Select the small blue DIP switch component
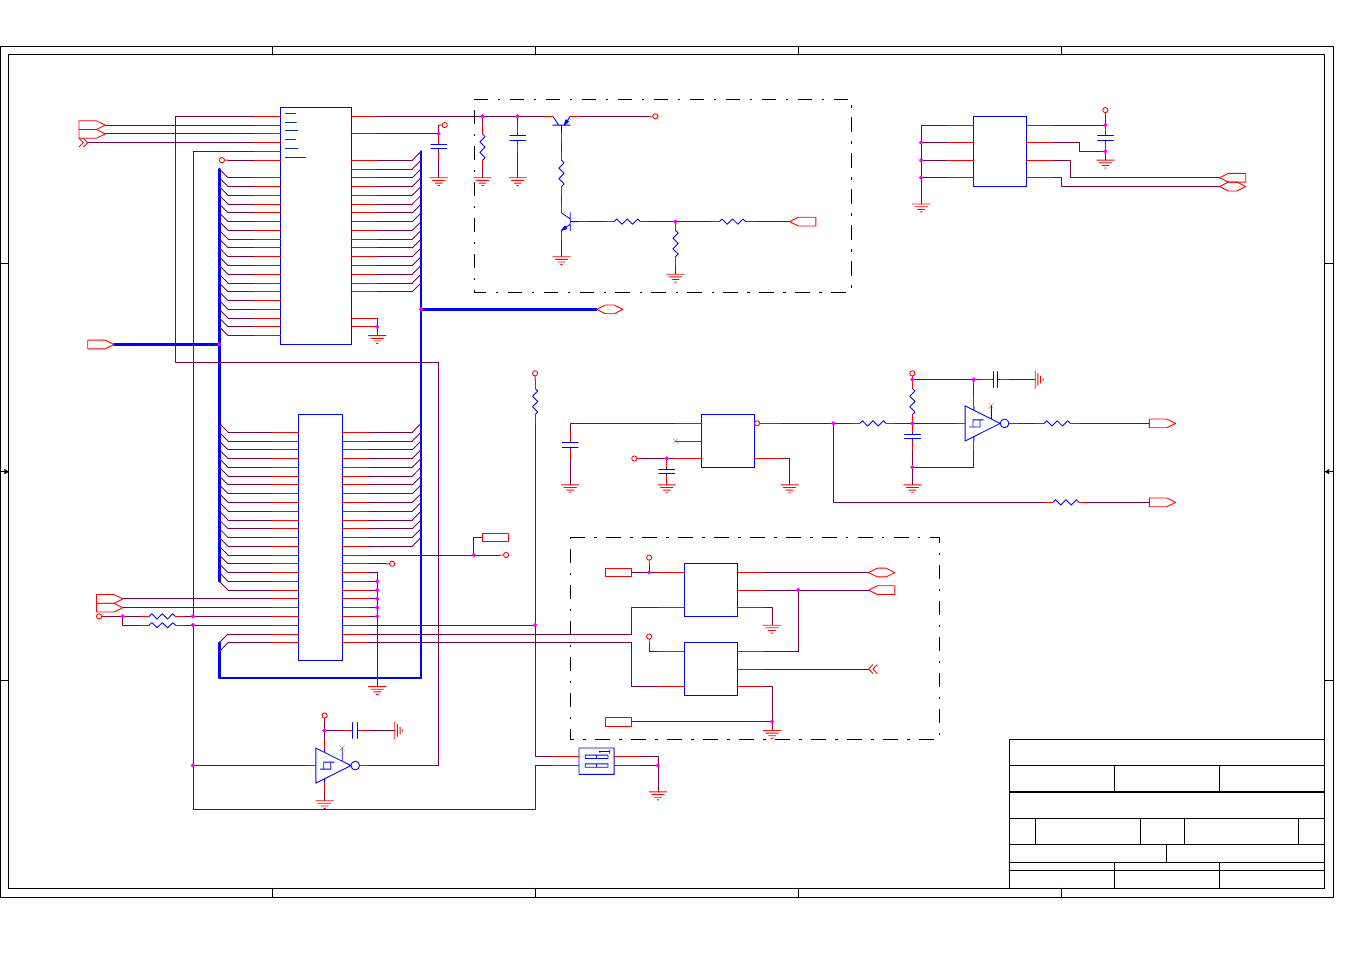The width and height of the screenshot is (1351, 954). [596, 761]
